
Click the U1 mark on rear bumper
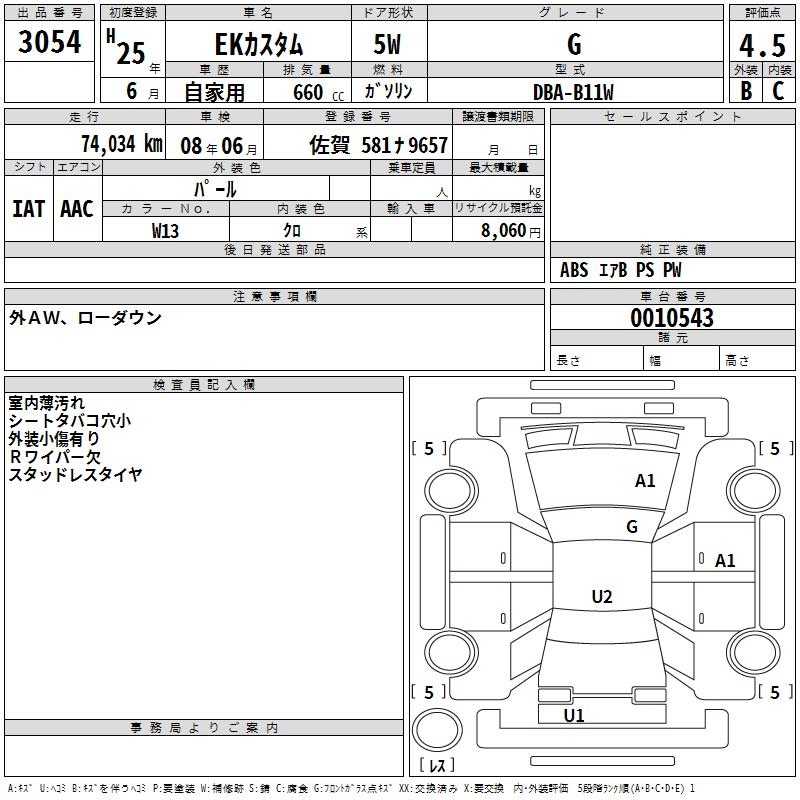(x=574, y=715)
